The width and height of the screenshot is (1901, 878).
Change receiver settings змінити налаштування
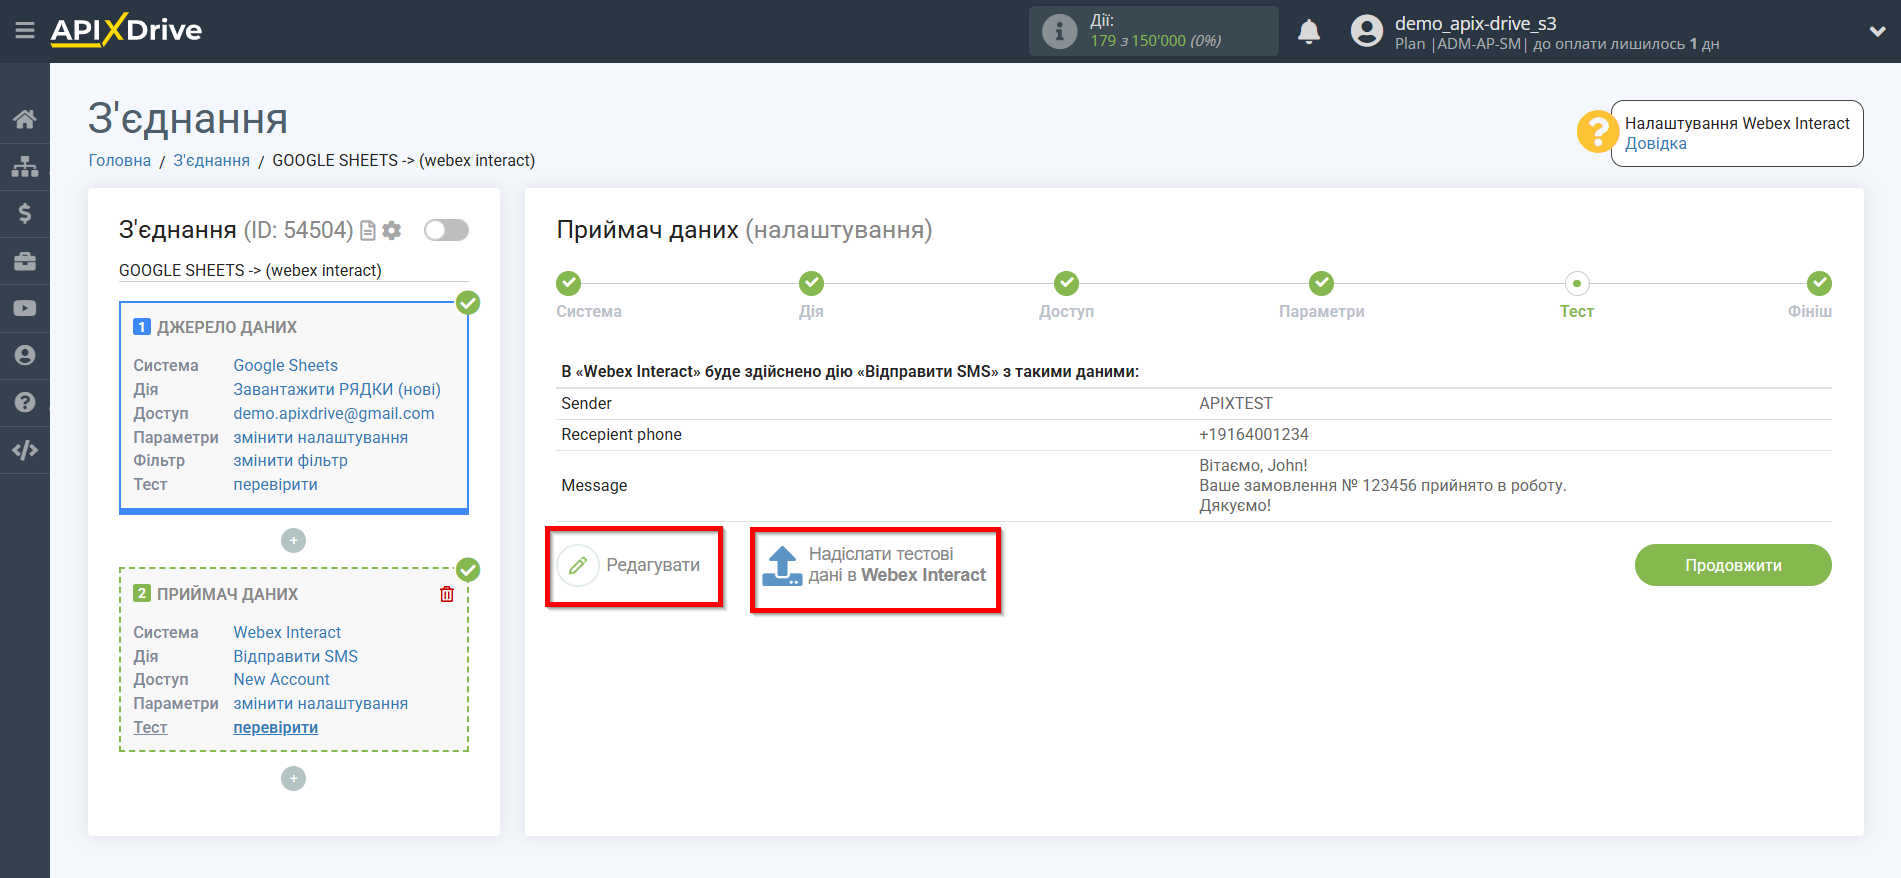(x=321, y=704)
